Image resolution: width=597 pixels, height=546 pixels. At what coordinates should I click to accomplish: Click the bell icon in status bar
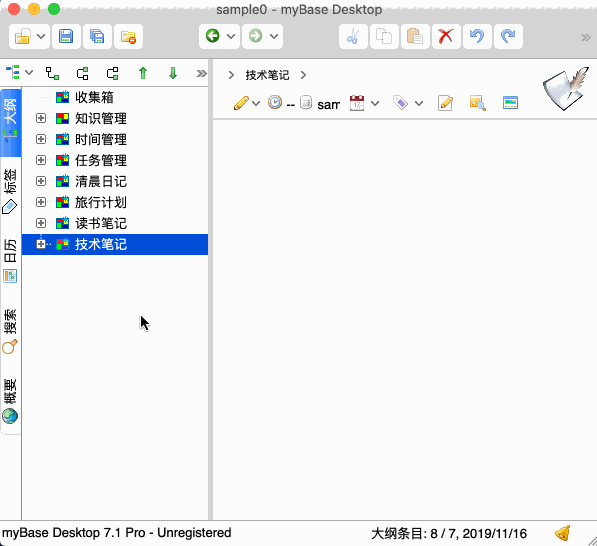[x=563, y=533]
